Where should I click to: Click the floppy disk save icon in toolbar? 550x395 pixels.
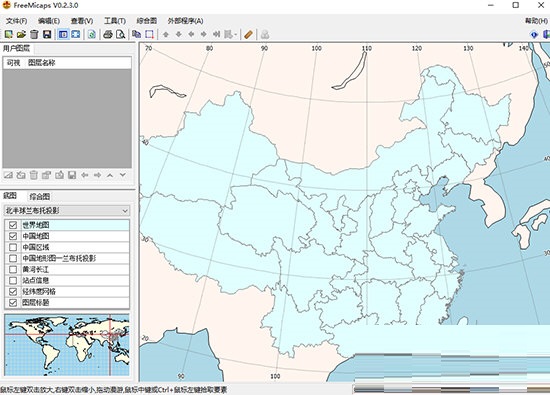[x=47, y=34]
